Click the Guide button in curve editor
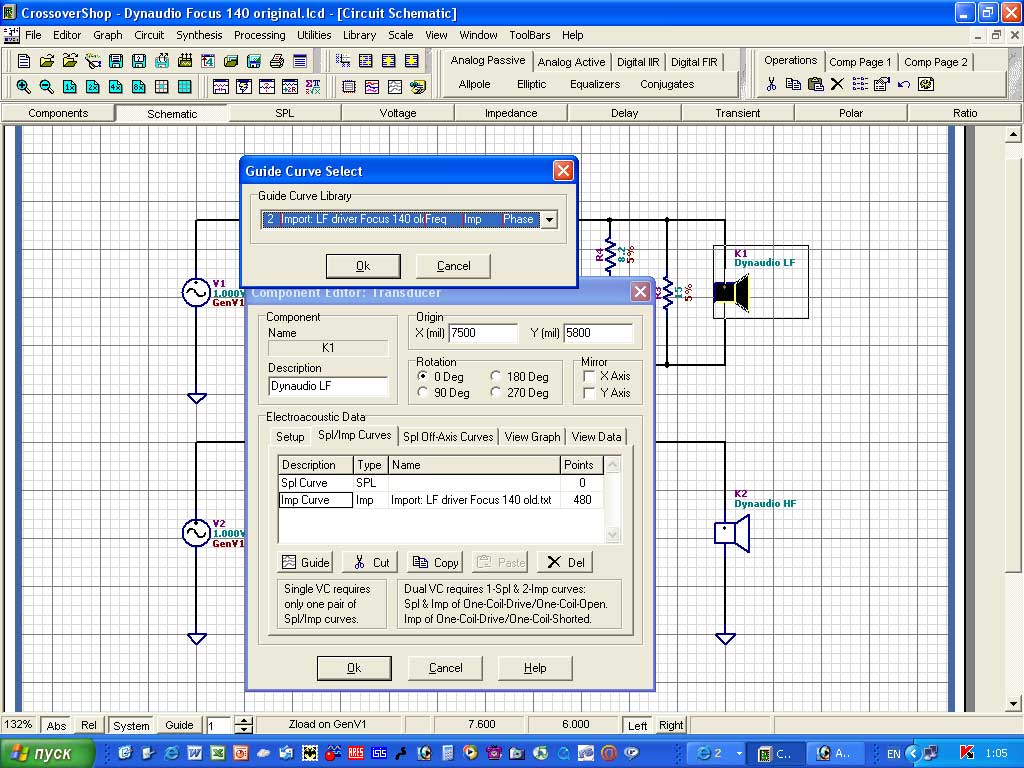 [x=306, y=562]
